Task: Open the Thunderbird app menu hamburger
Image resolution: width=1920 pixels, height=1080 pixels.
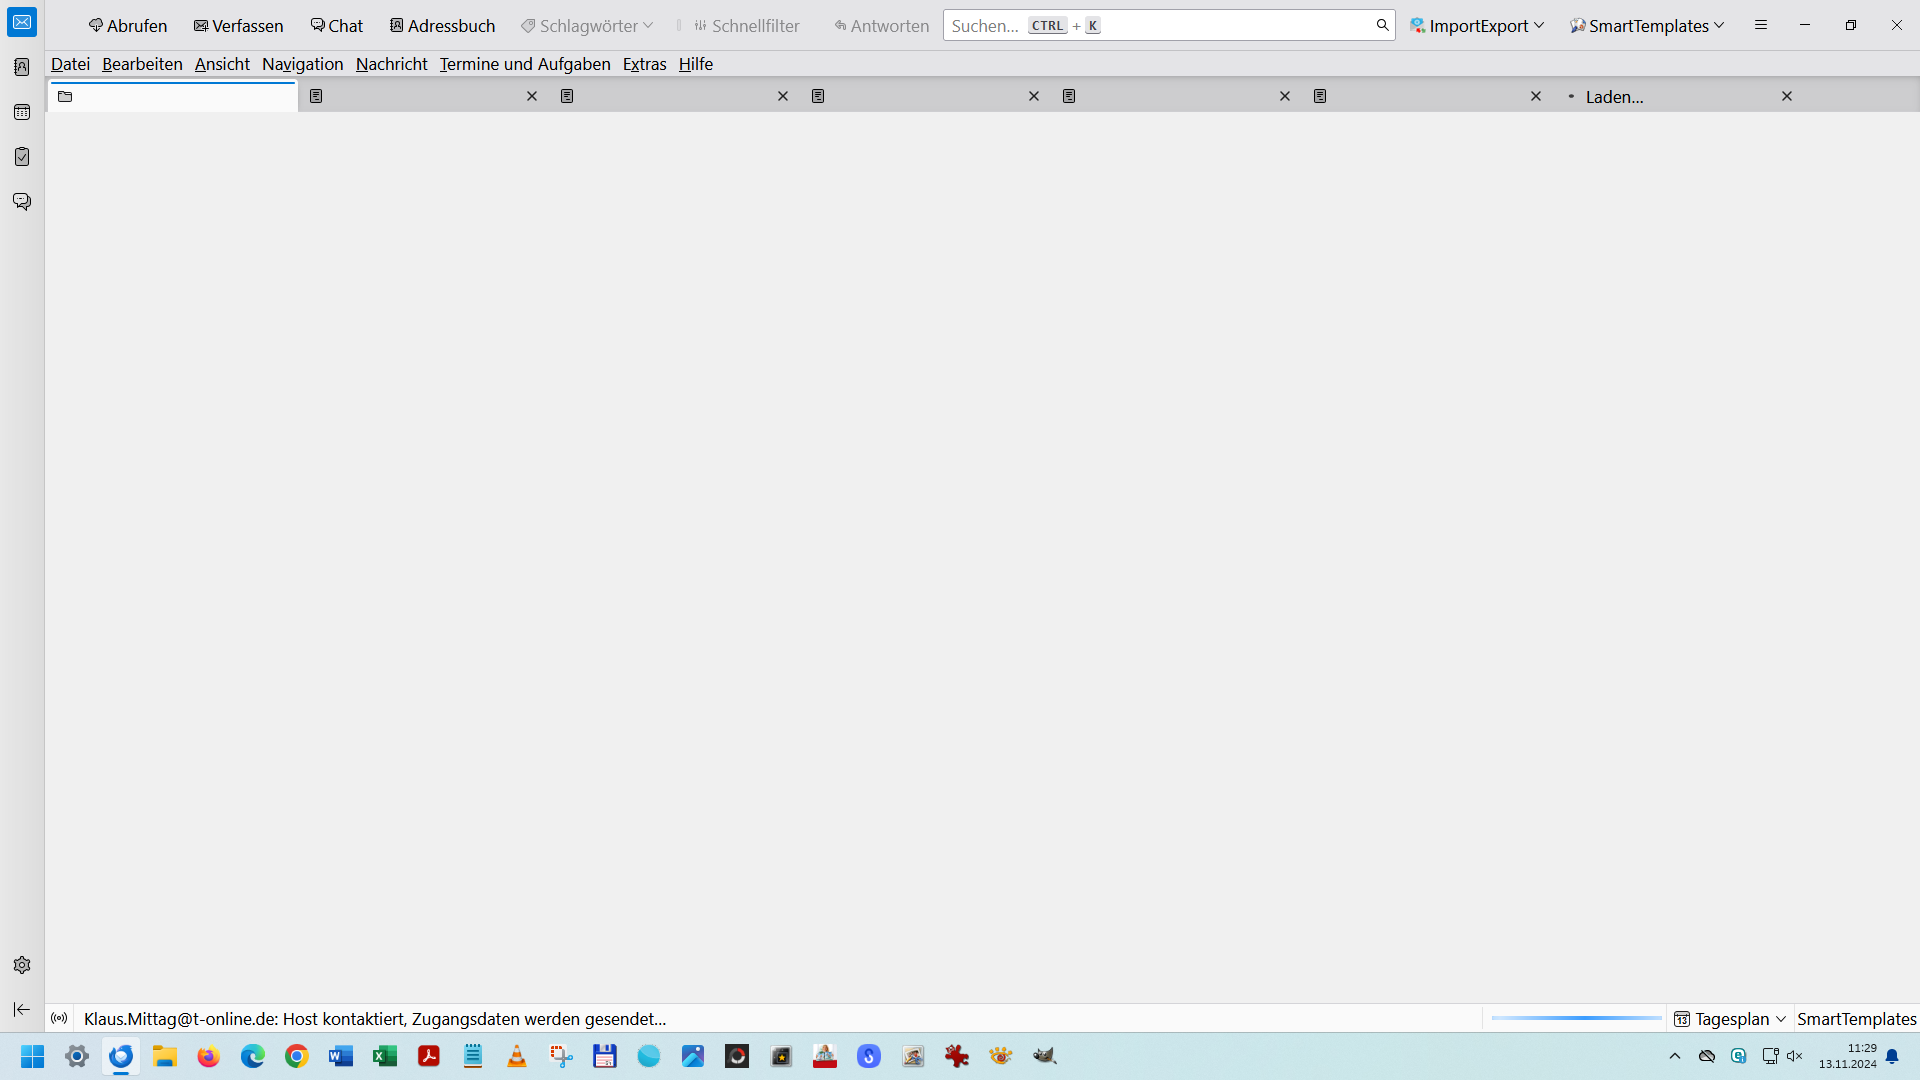Action: tap(1761, 25)
